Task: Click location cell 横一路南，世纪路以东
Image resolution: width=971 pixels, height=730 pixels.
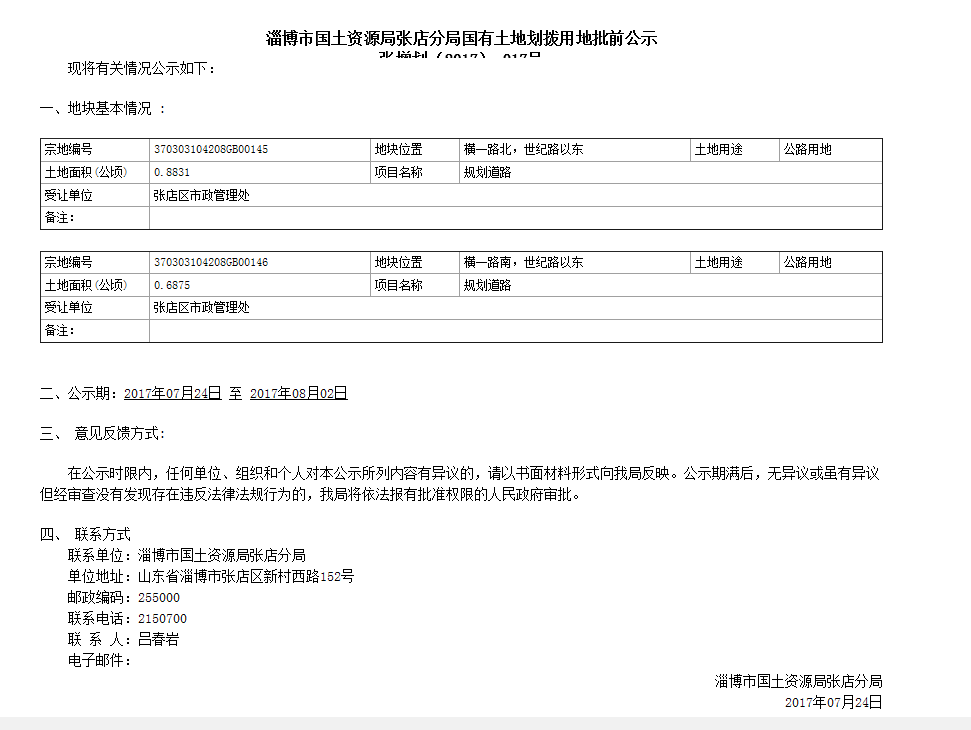Action: point(523,263)
